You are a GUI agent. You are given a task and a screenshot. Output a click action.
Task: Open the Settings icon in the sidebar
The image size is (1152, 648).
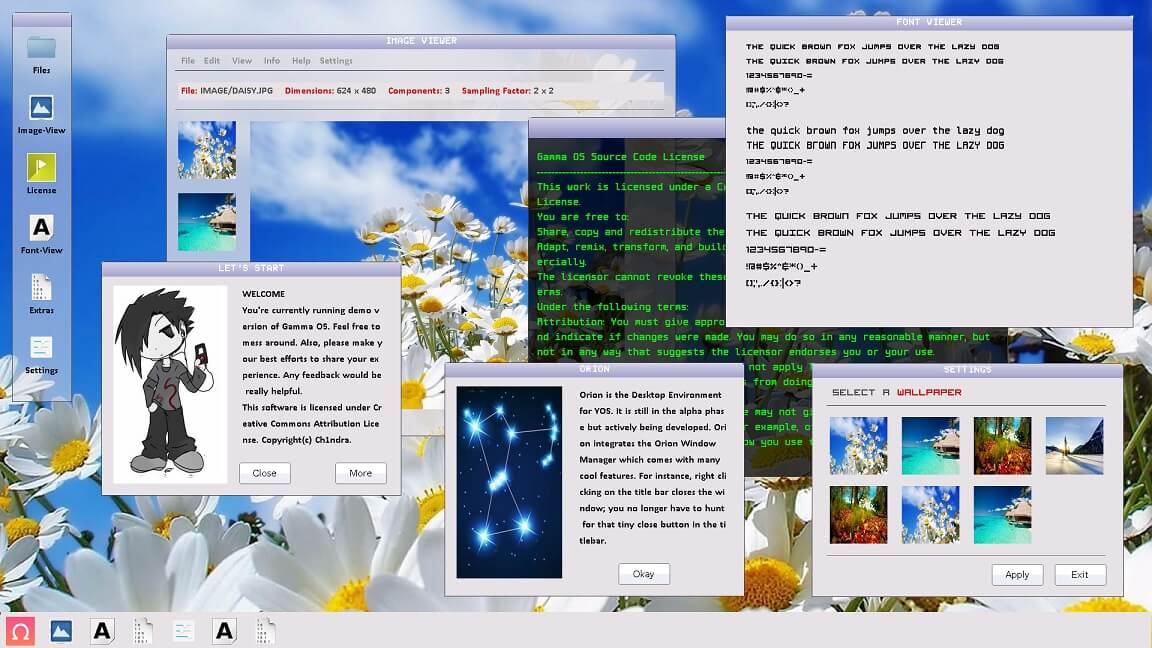tap(41, 355)
